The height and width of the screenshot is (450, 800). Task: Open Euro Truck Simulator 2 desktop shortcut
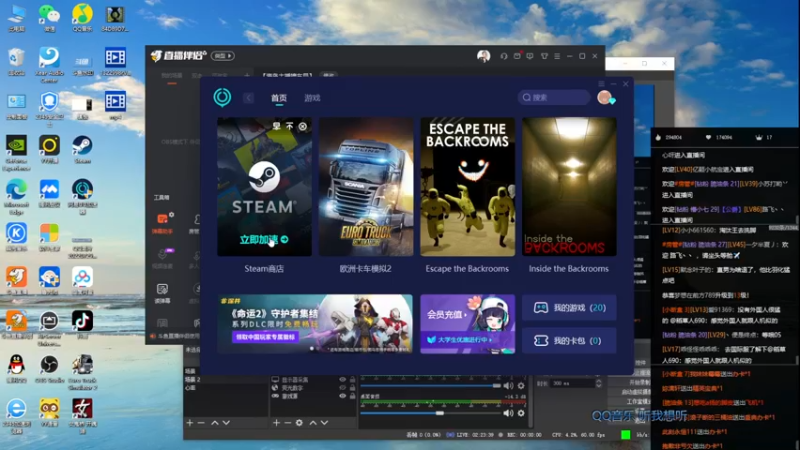82,373
